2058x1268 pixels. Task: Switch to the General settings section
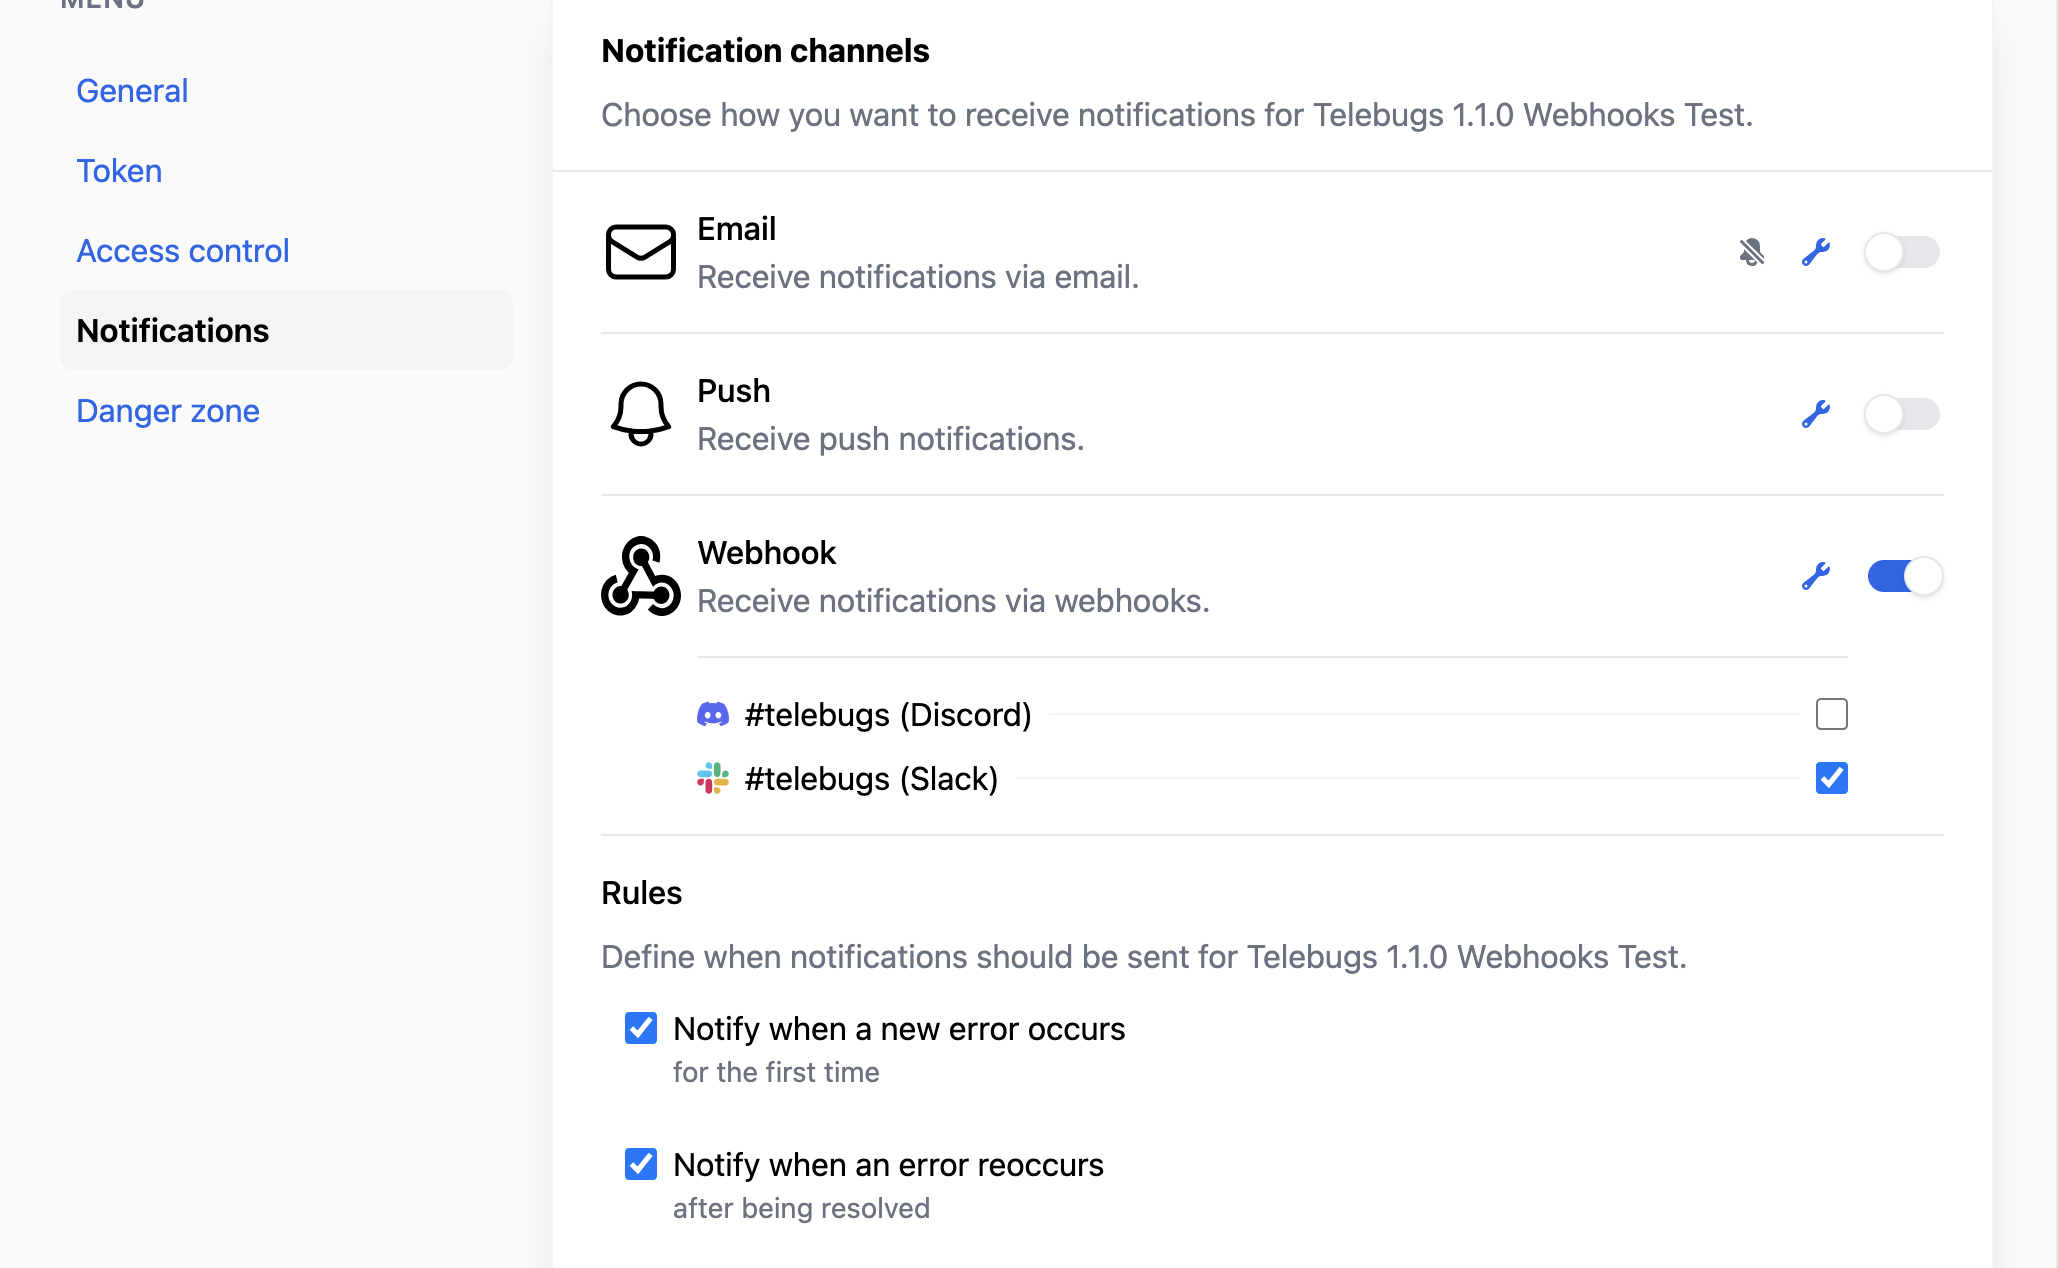tap(131, 90)
